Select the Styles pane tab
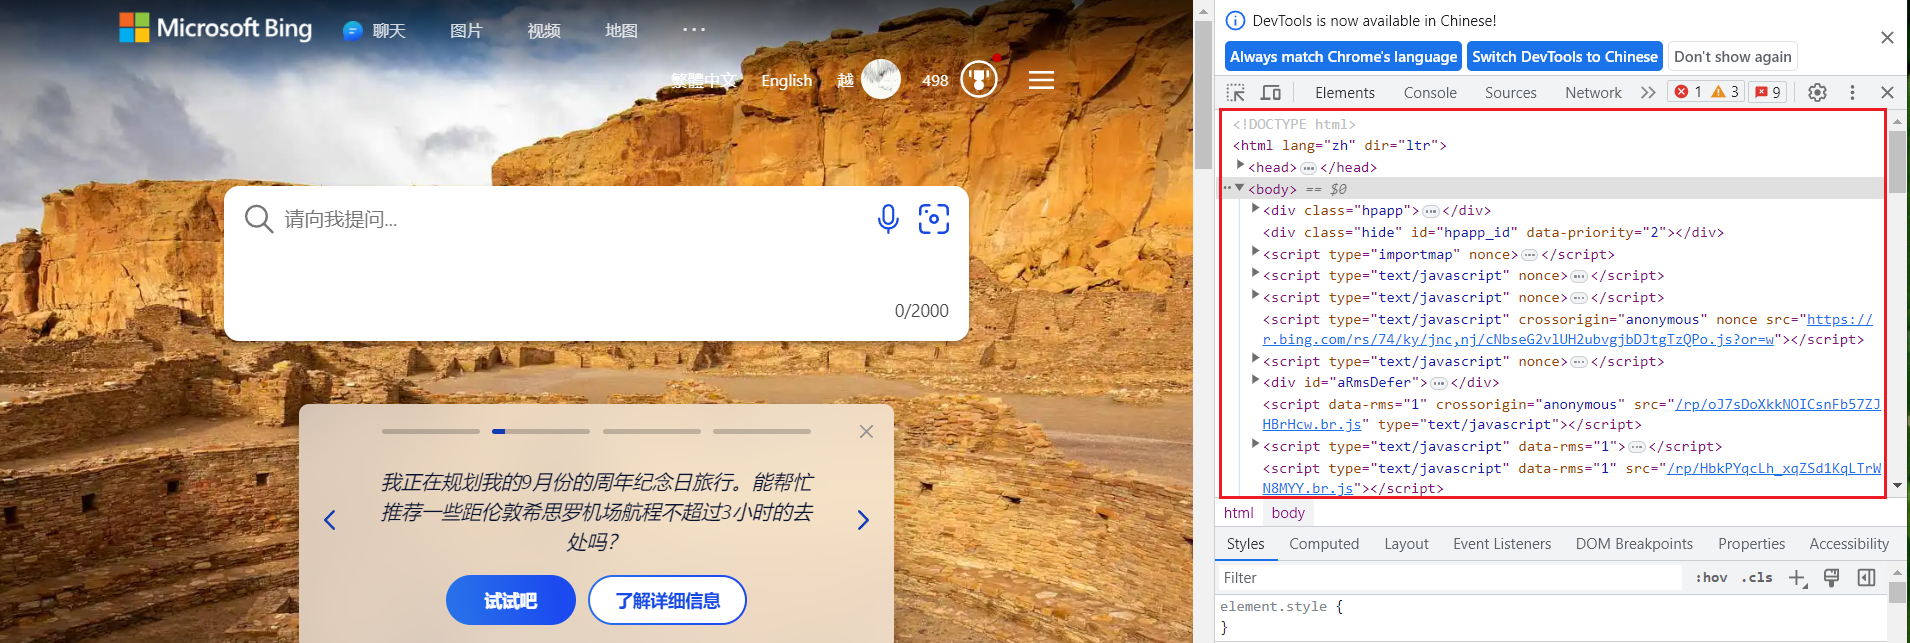The width and height of the screenshot is (1910, 643). click(1245, 544)
